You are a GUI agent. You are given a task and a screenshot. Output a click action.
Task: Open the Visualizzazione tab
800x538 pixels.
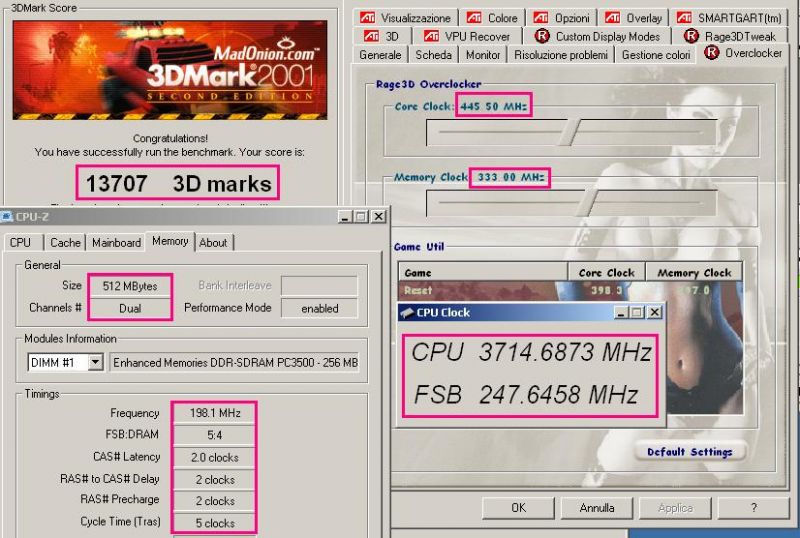click(x=406, y=18)
